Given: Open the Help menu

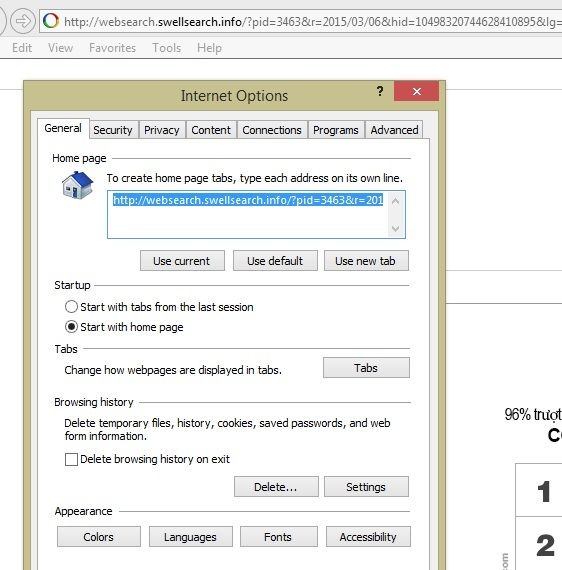Looking at the screenshot, I should [x=209, y=48].
